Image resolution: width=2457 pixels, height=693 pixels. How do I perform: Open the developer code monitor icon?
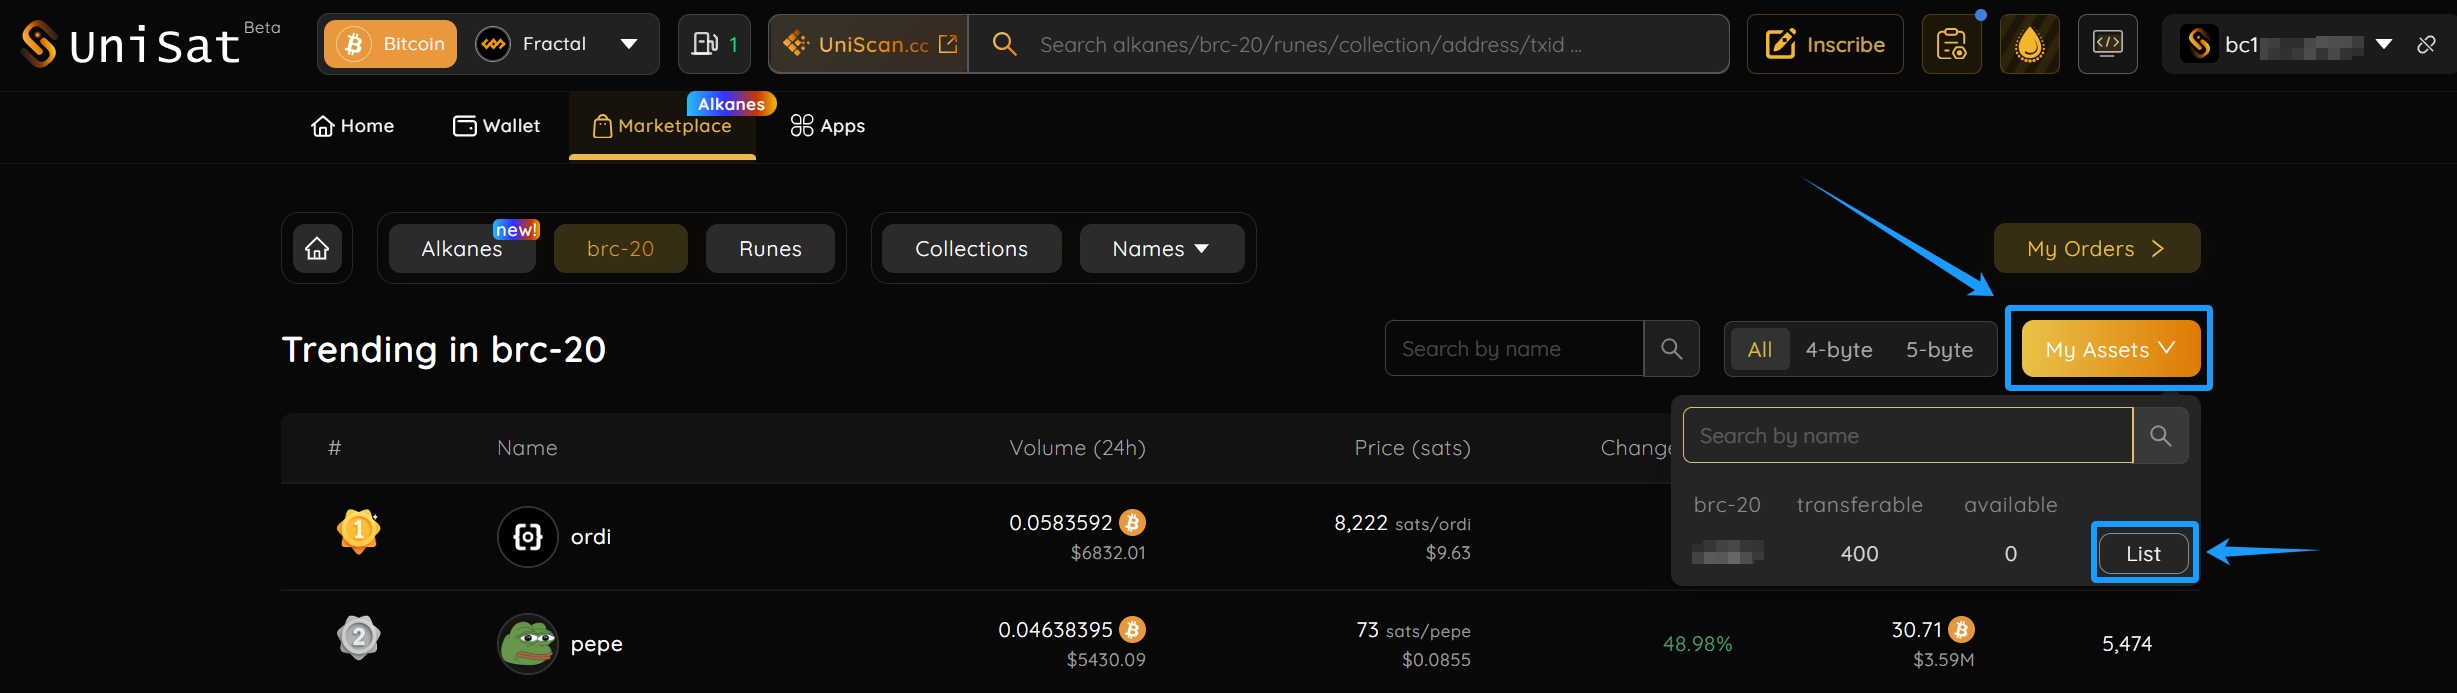pos(2107,44)
